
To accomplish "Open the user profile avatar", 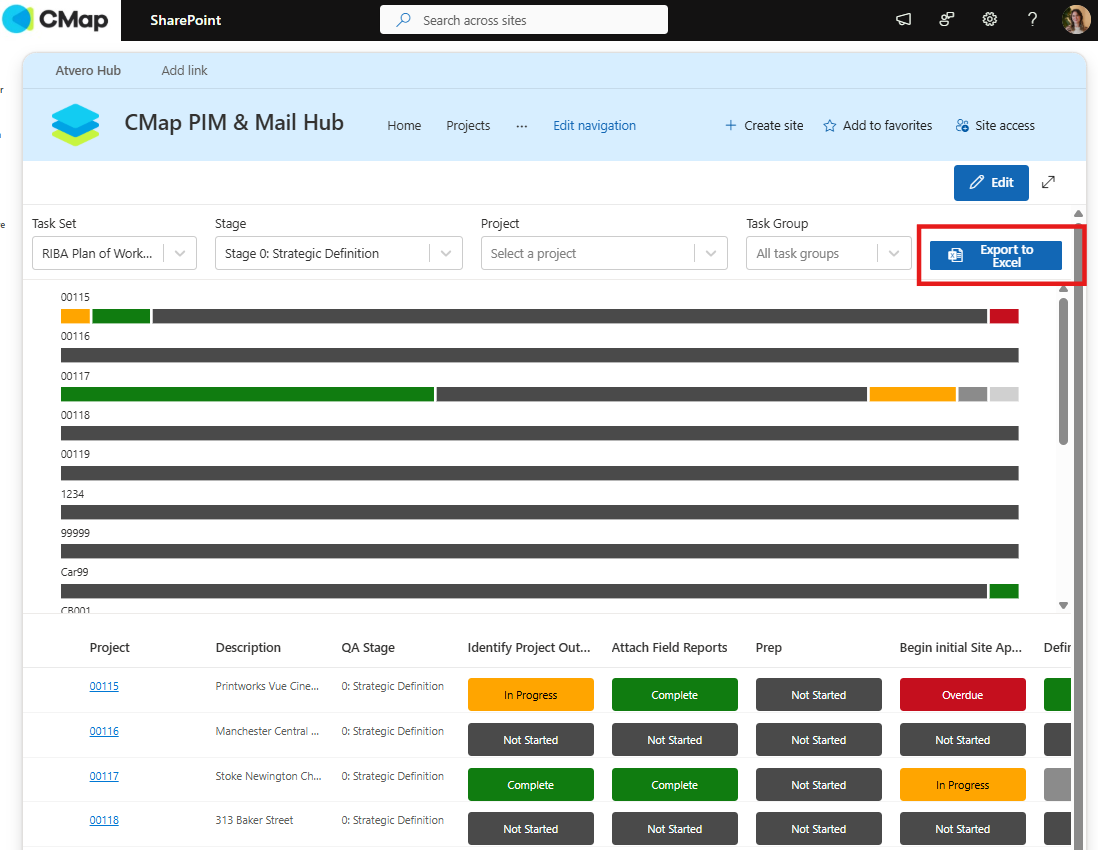I will click(1076, 20).
